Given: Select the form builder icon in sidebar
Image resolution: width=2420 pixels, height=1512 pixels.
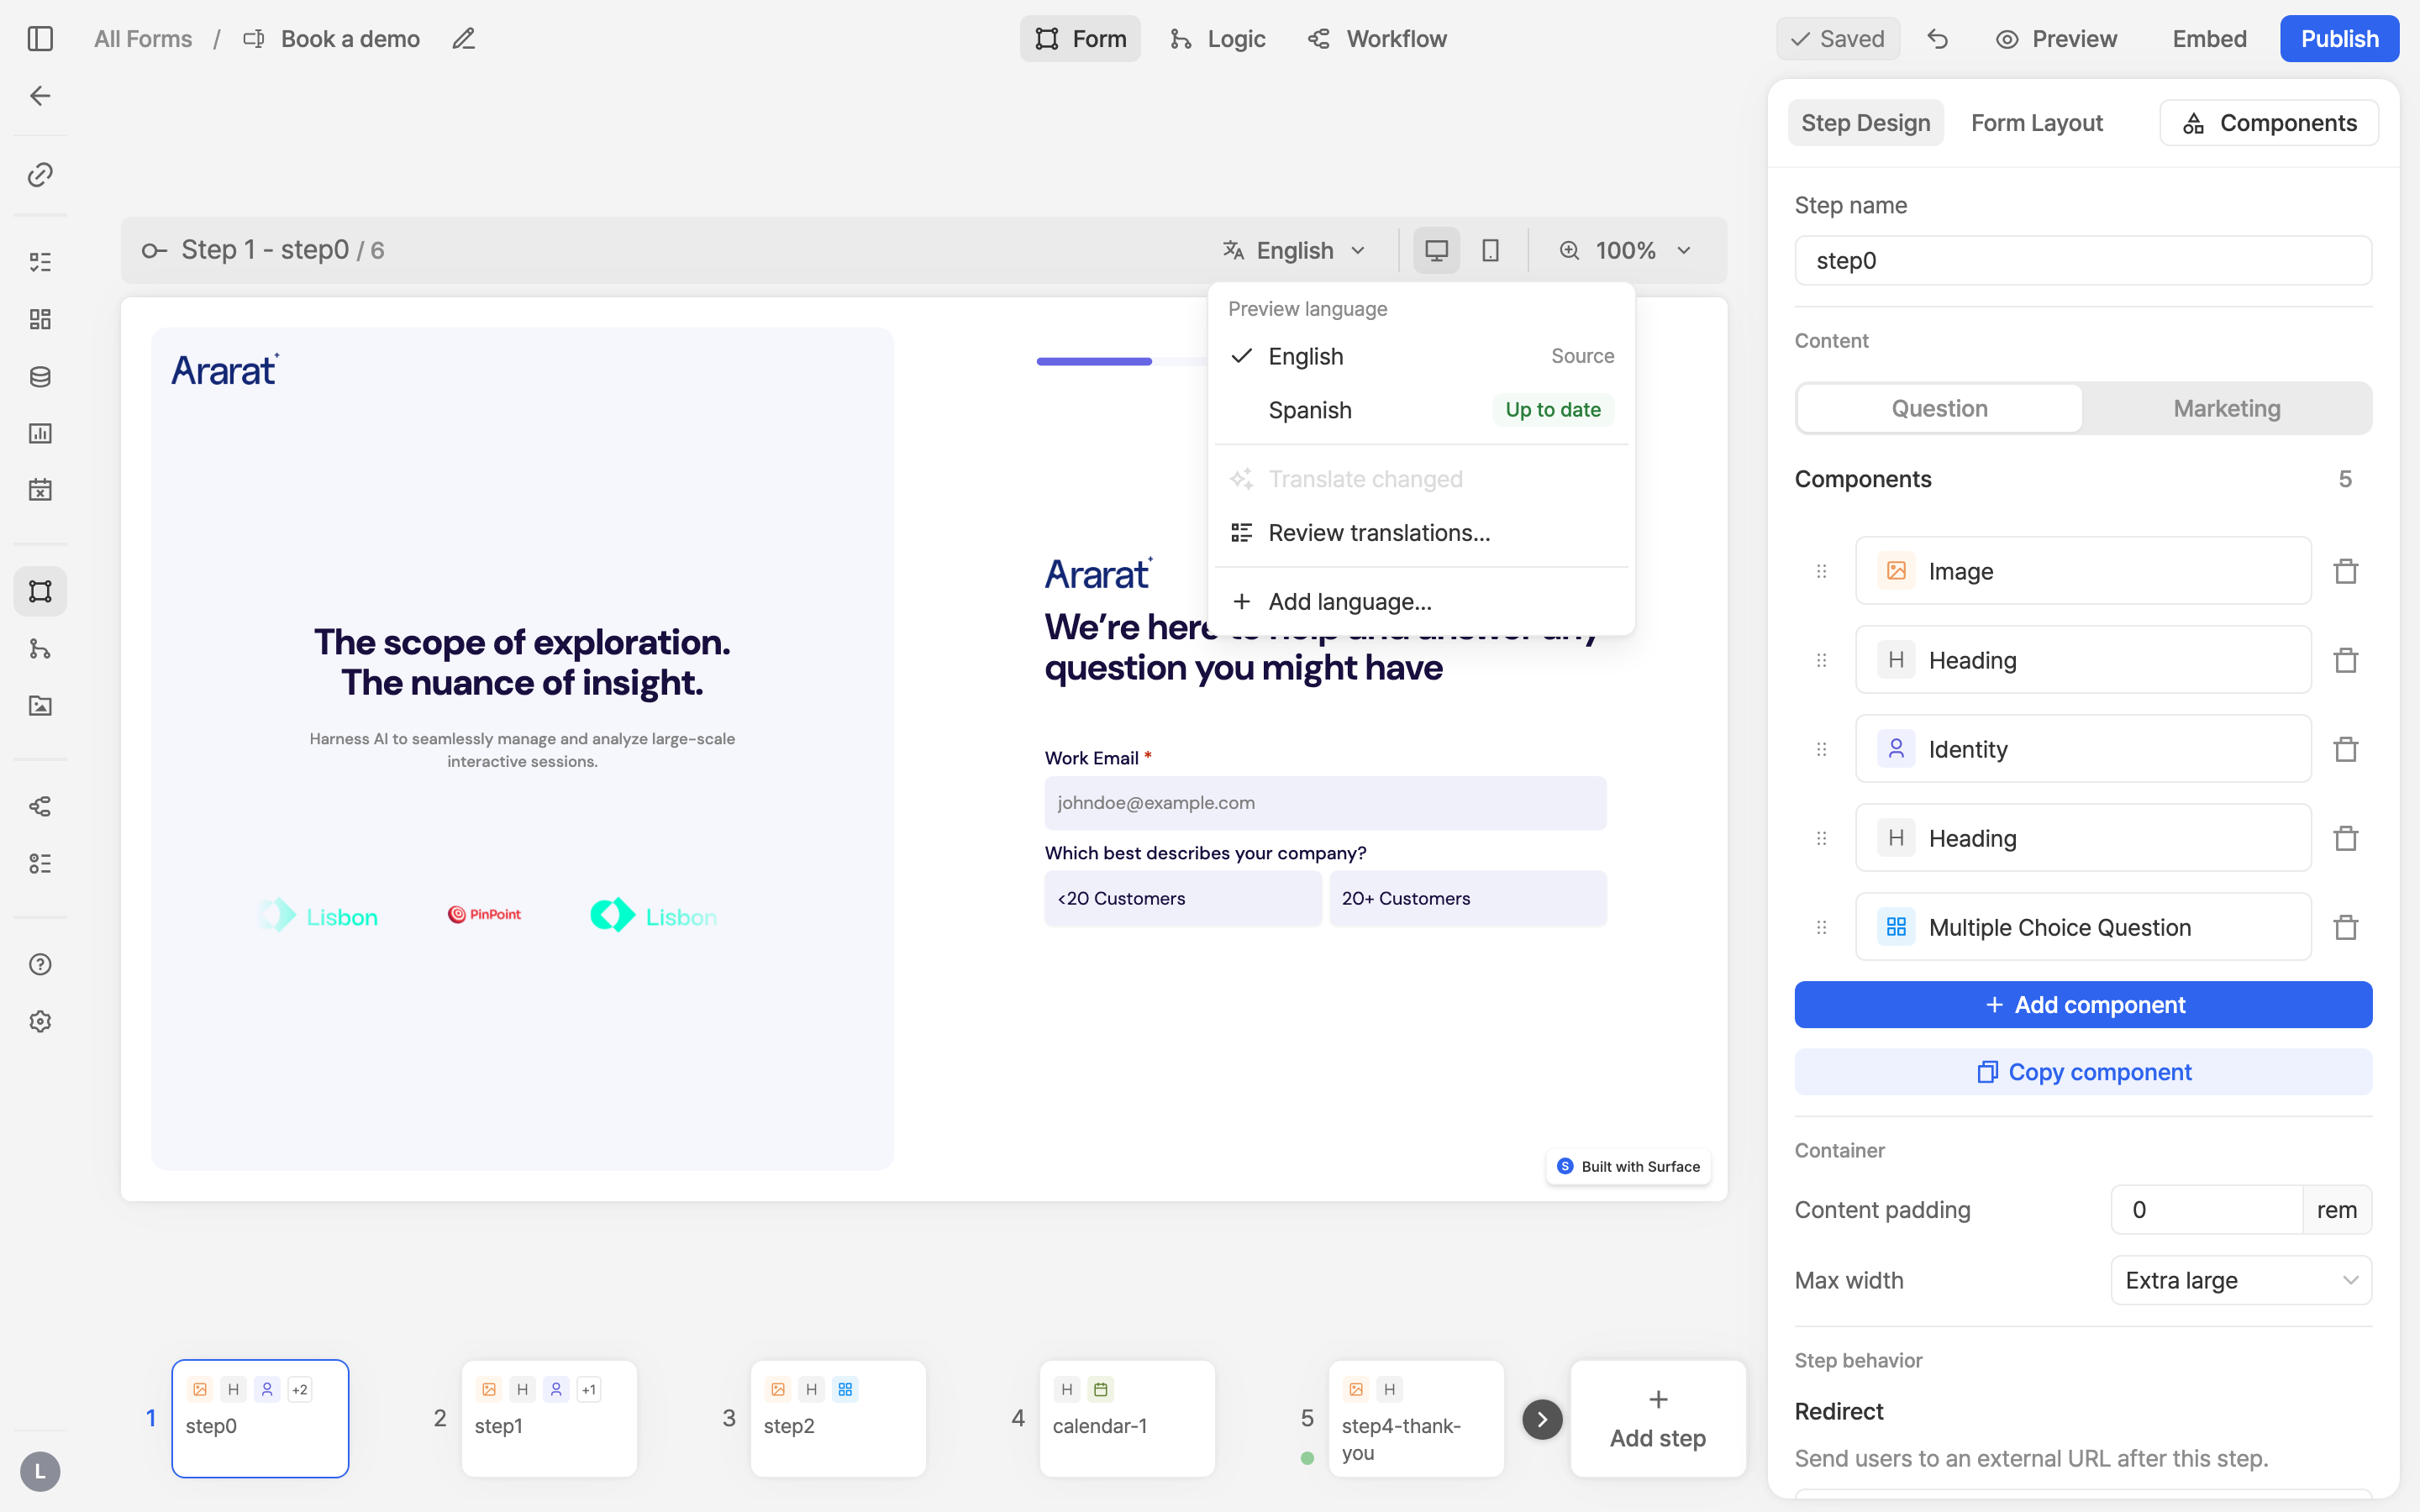Looking at the screenshot, I should 40,591.
